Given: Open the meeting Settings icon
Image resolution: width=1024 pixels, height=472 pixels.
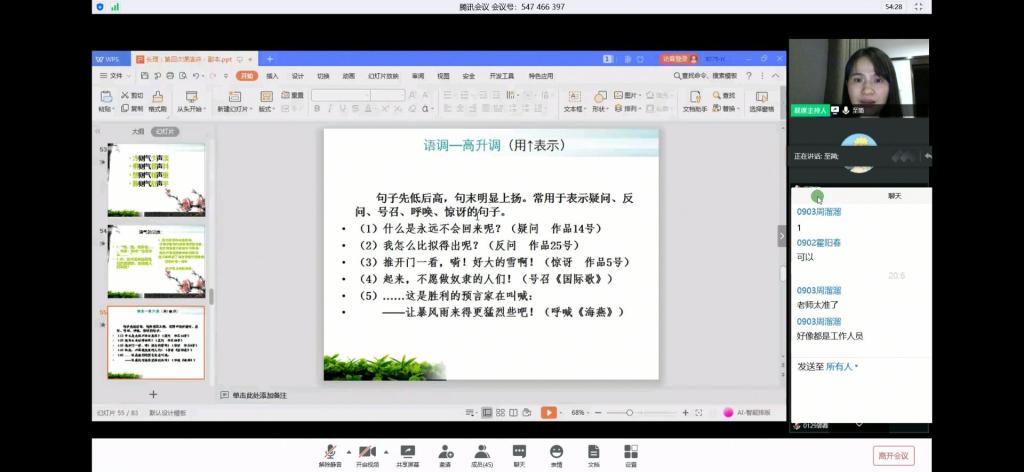Looking at the screenshot, I should pyautogui.click(x=630, y=452).
